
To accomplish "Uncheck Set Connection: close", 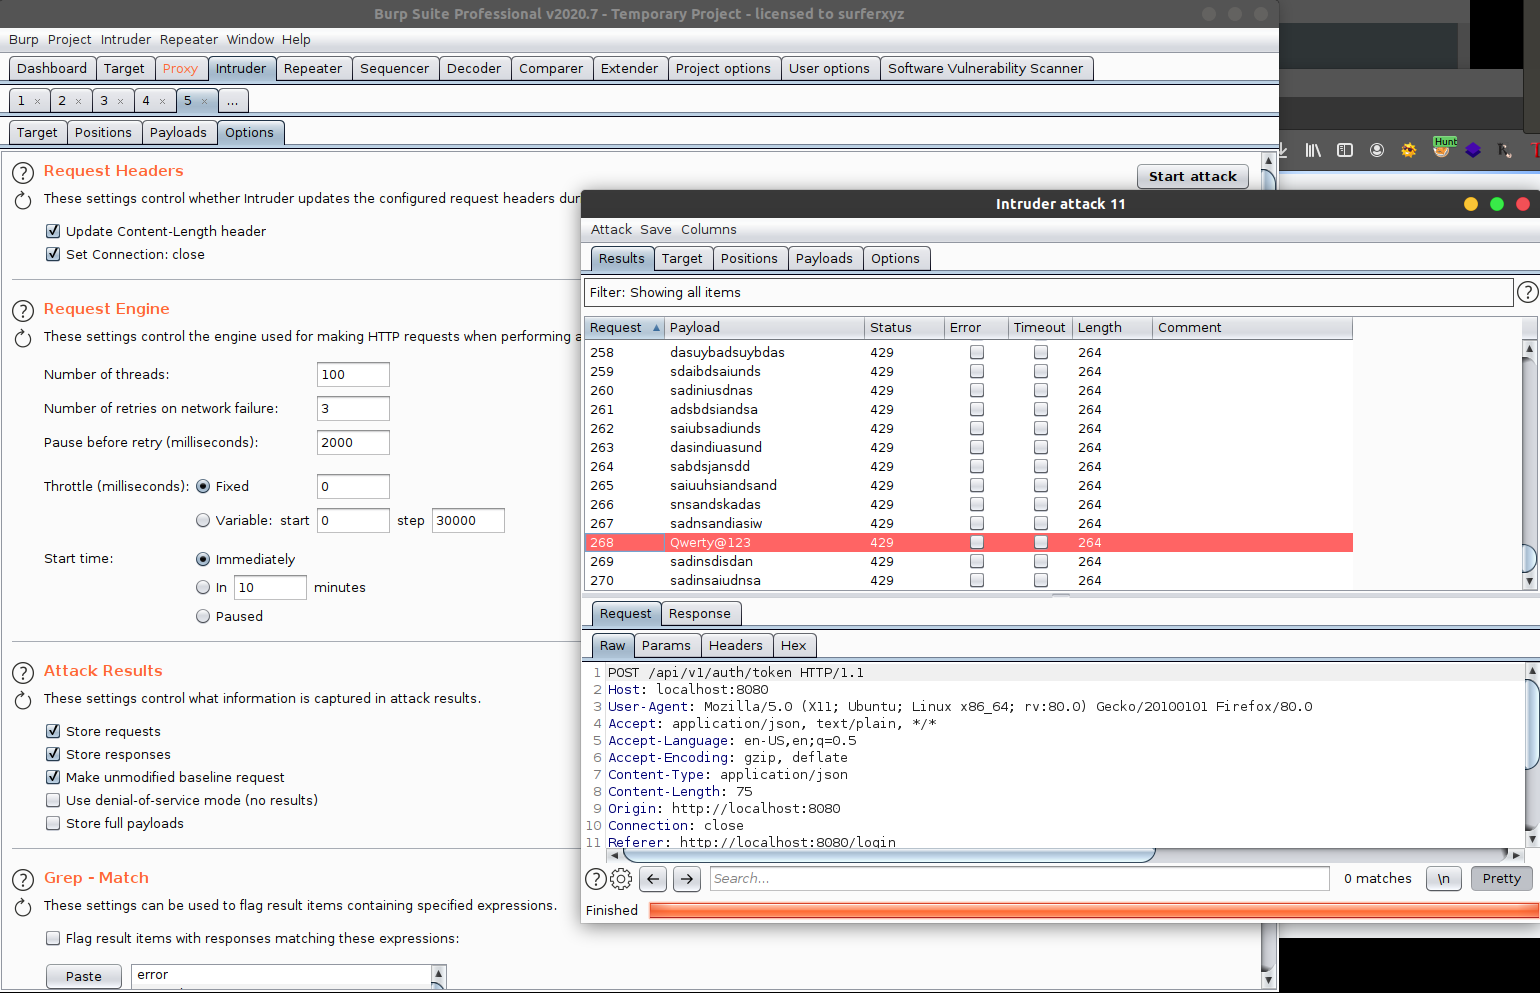I will coord(53,254).
